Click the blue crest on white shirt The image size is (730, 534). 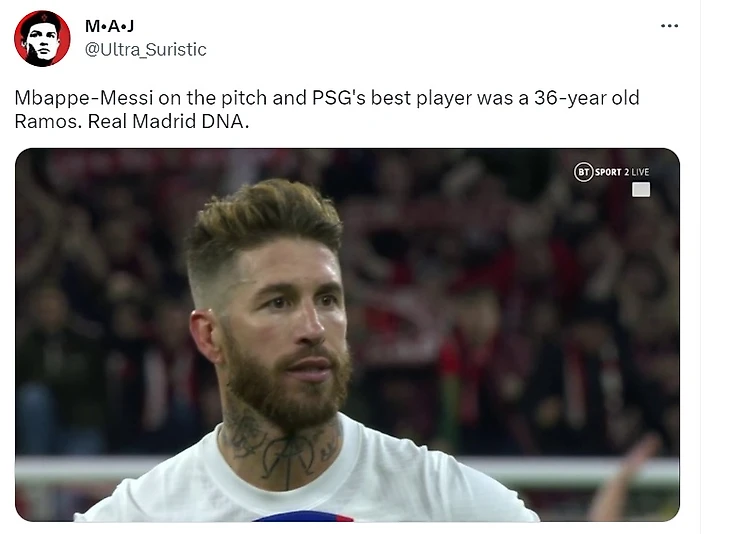(x=303, y=516)
